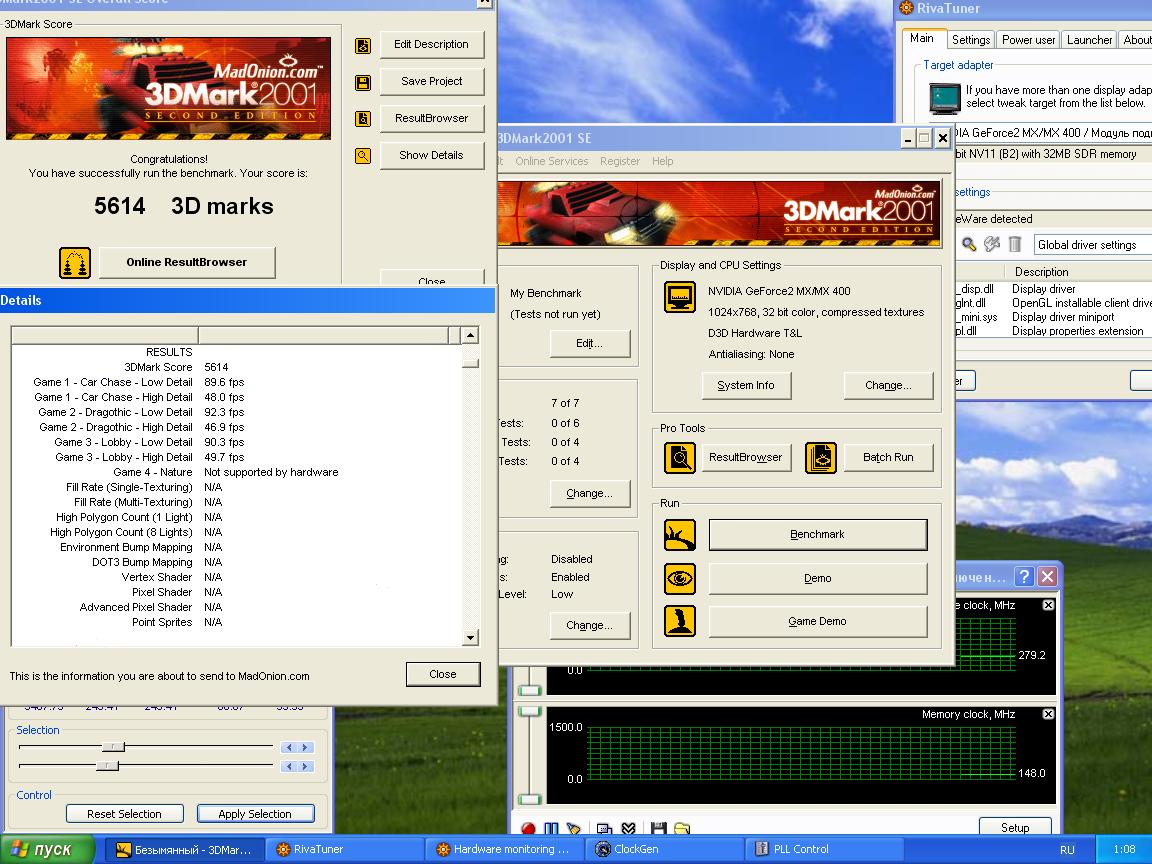Click the screen capture icon in monitoring toolbar

click(604, 829)
